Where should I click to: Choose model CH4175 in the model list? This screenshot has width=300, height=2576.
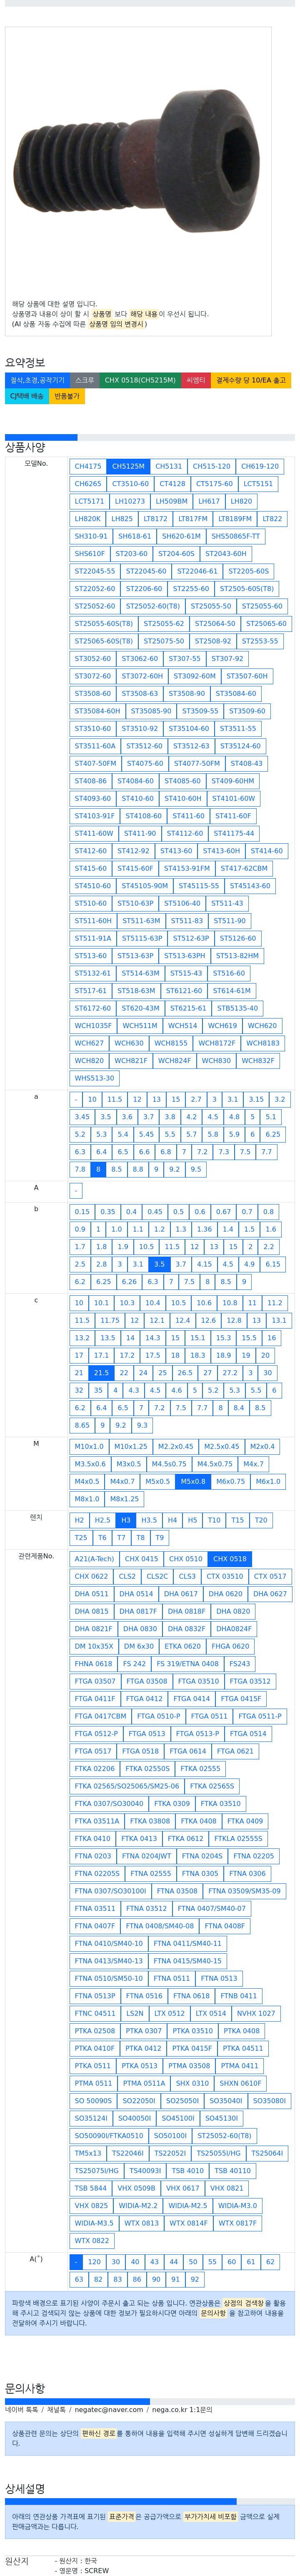pos(88,466)
